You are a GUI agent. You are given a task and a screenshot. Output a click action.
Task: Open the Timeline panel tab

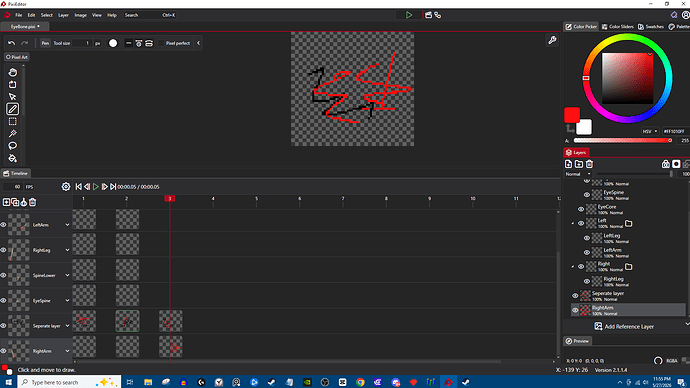tap(15, 173)
